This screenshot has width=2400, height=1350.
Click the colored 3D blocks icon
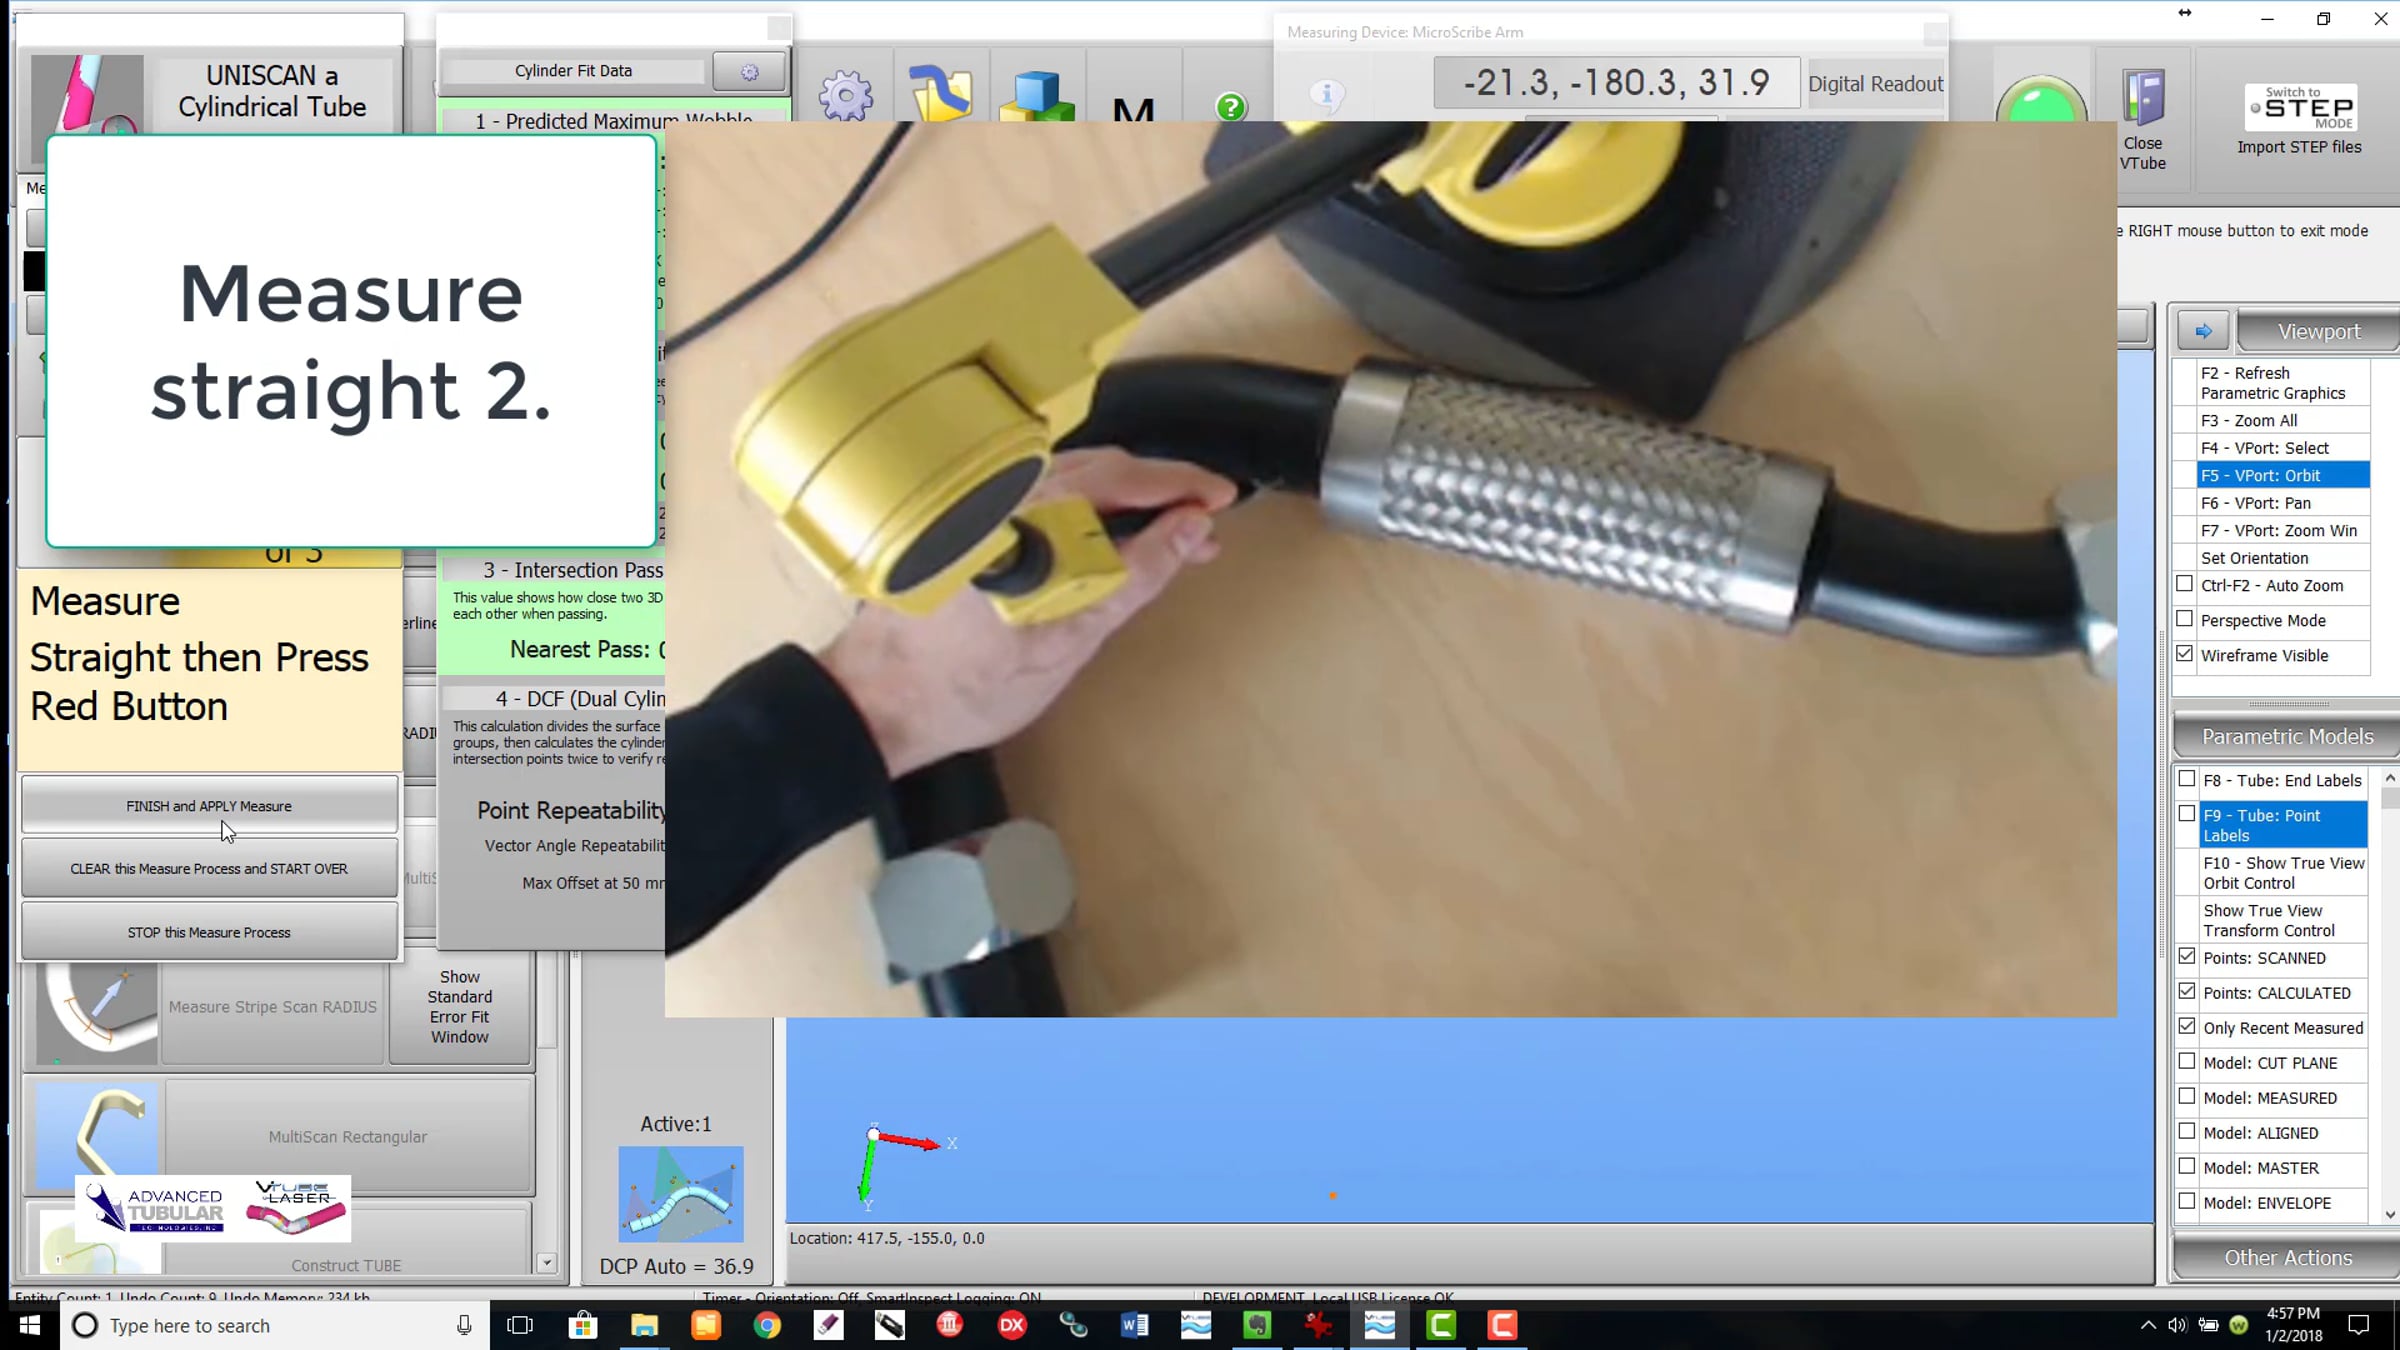tap(1036, 96)
